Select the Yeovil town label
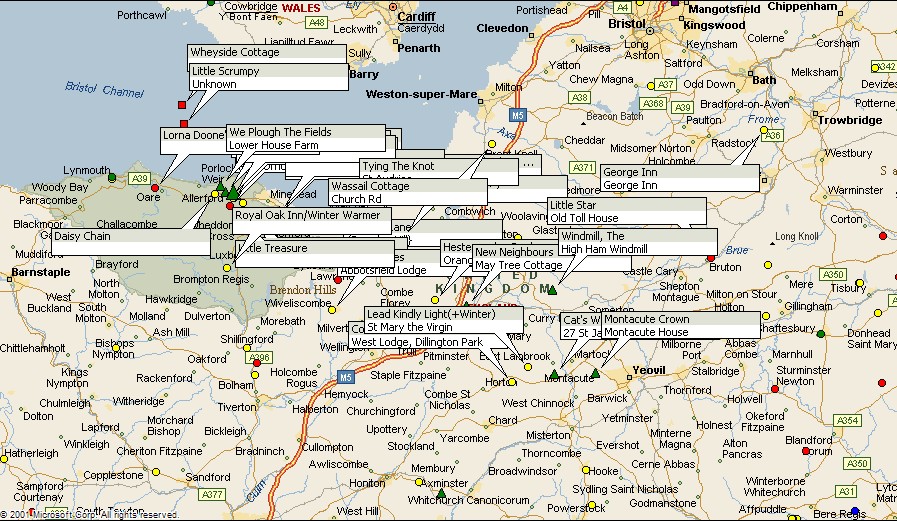Screen dimensions: 897x521 [x=649, y=370]
